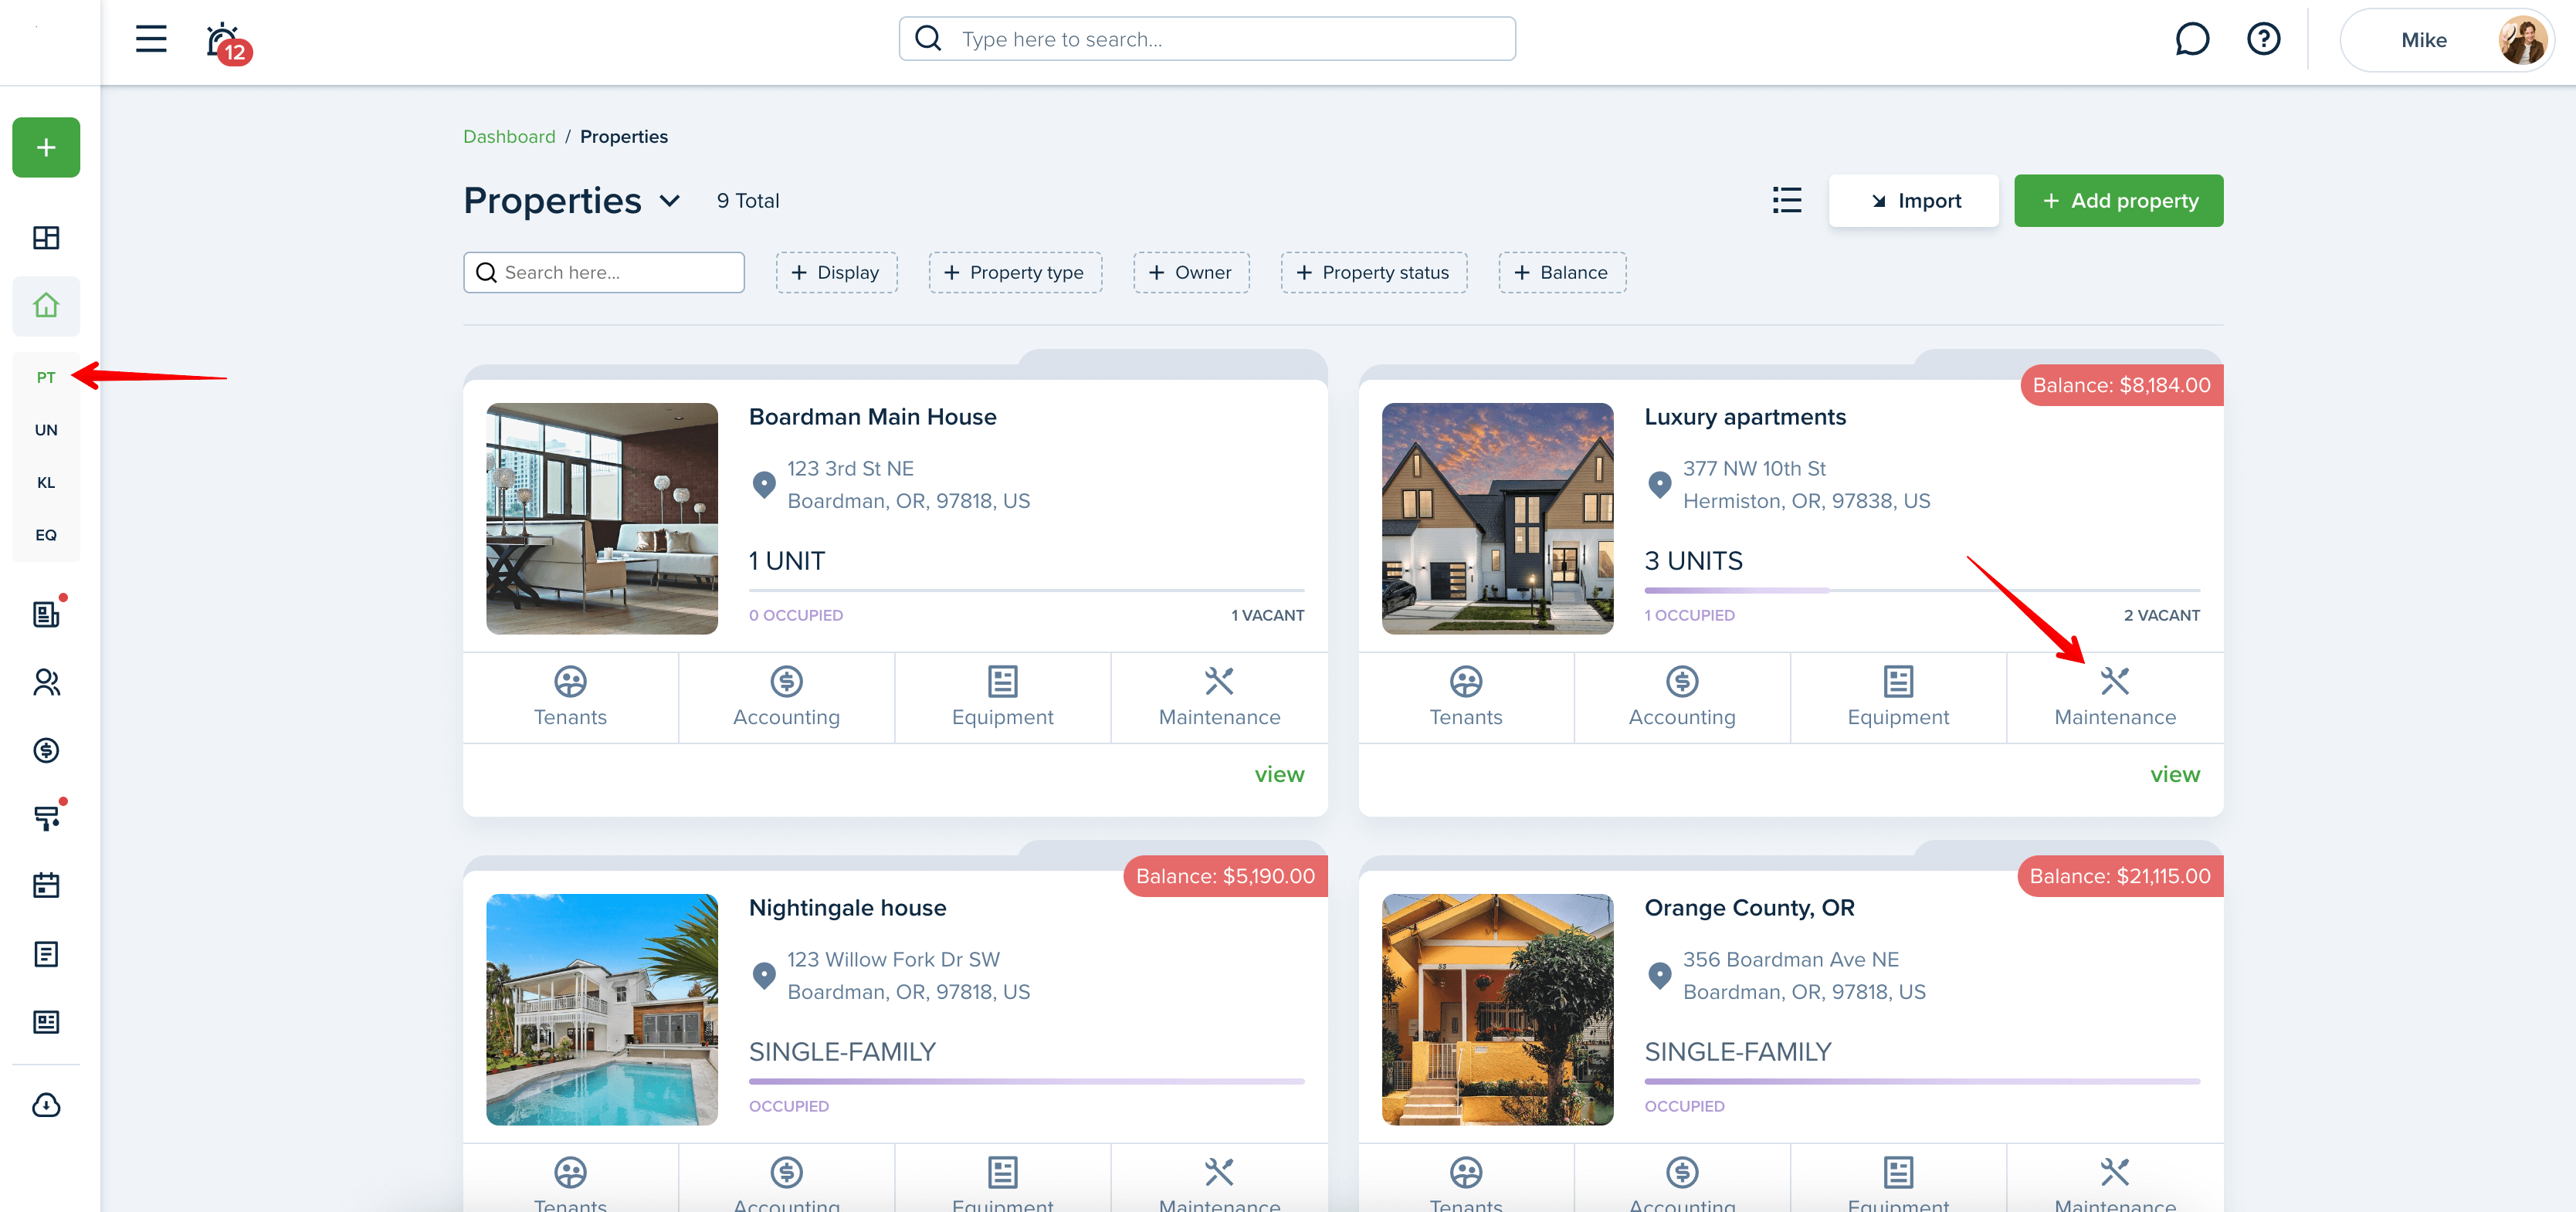Open the calendar icon in sidebar
Screen dimensions: 2576x1212
(x=46, y=885)
